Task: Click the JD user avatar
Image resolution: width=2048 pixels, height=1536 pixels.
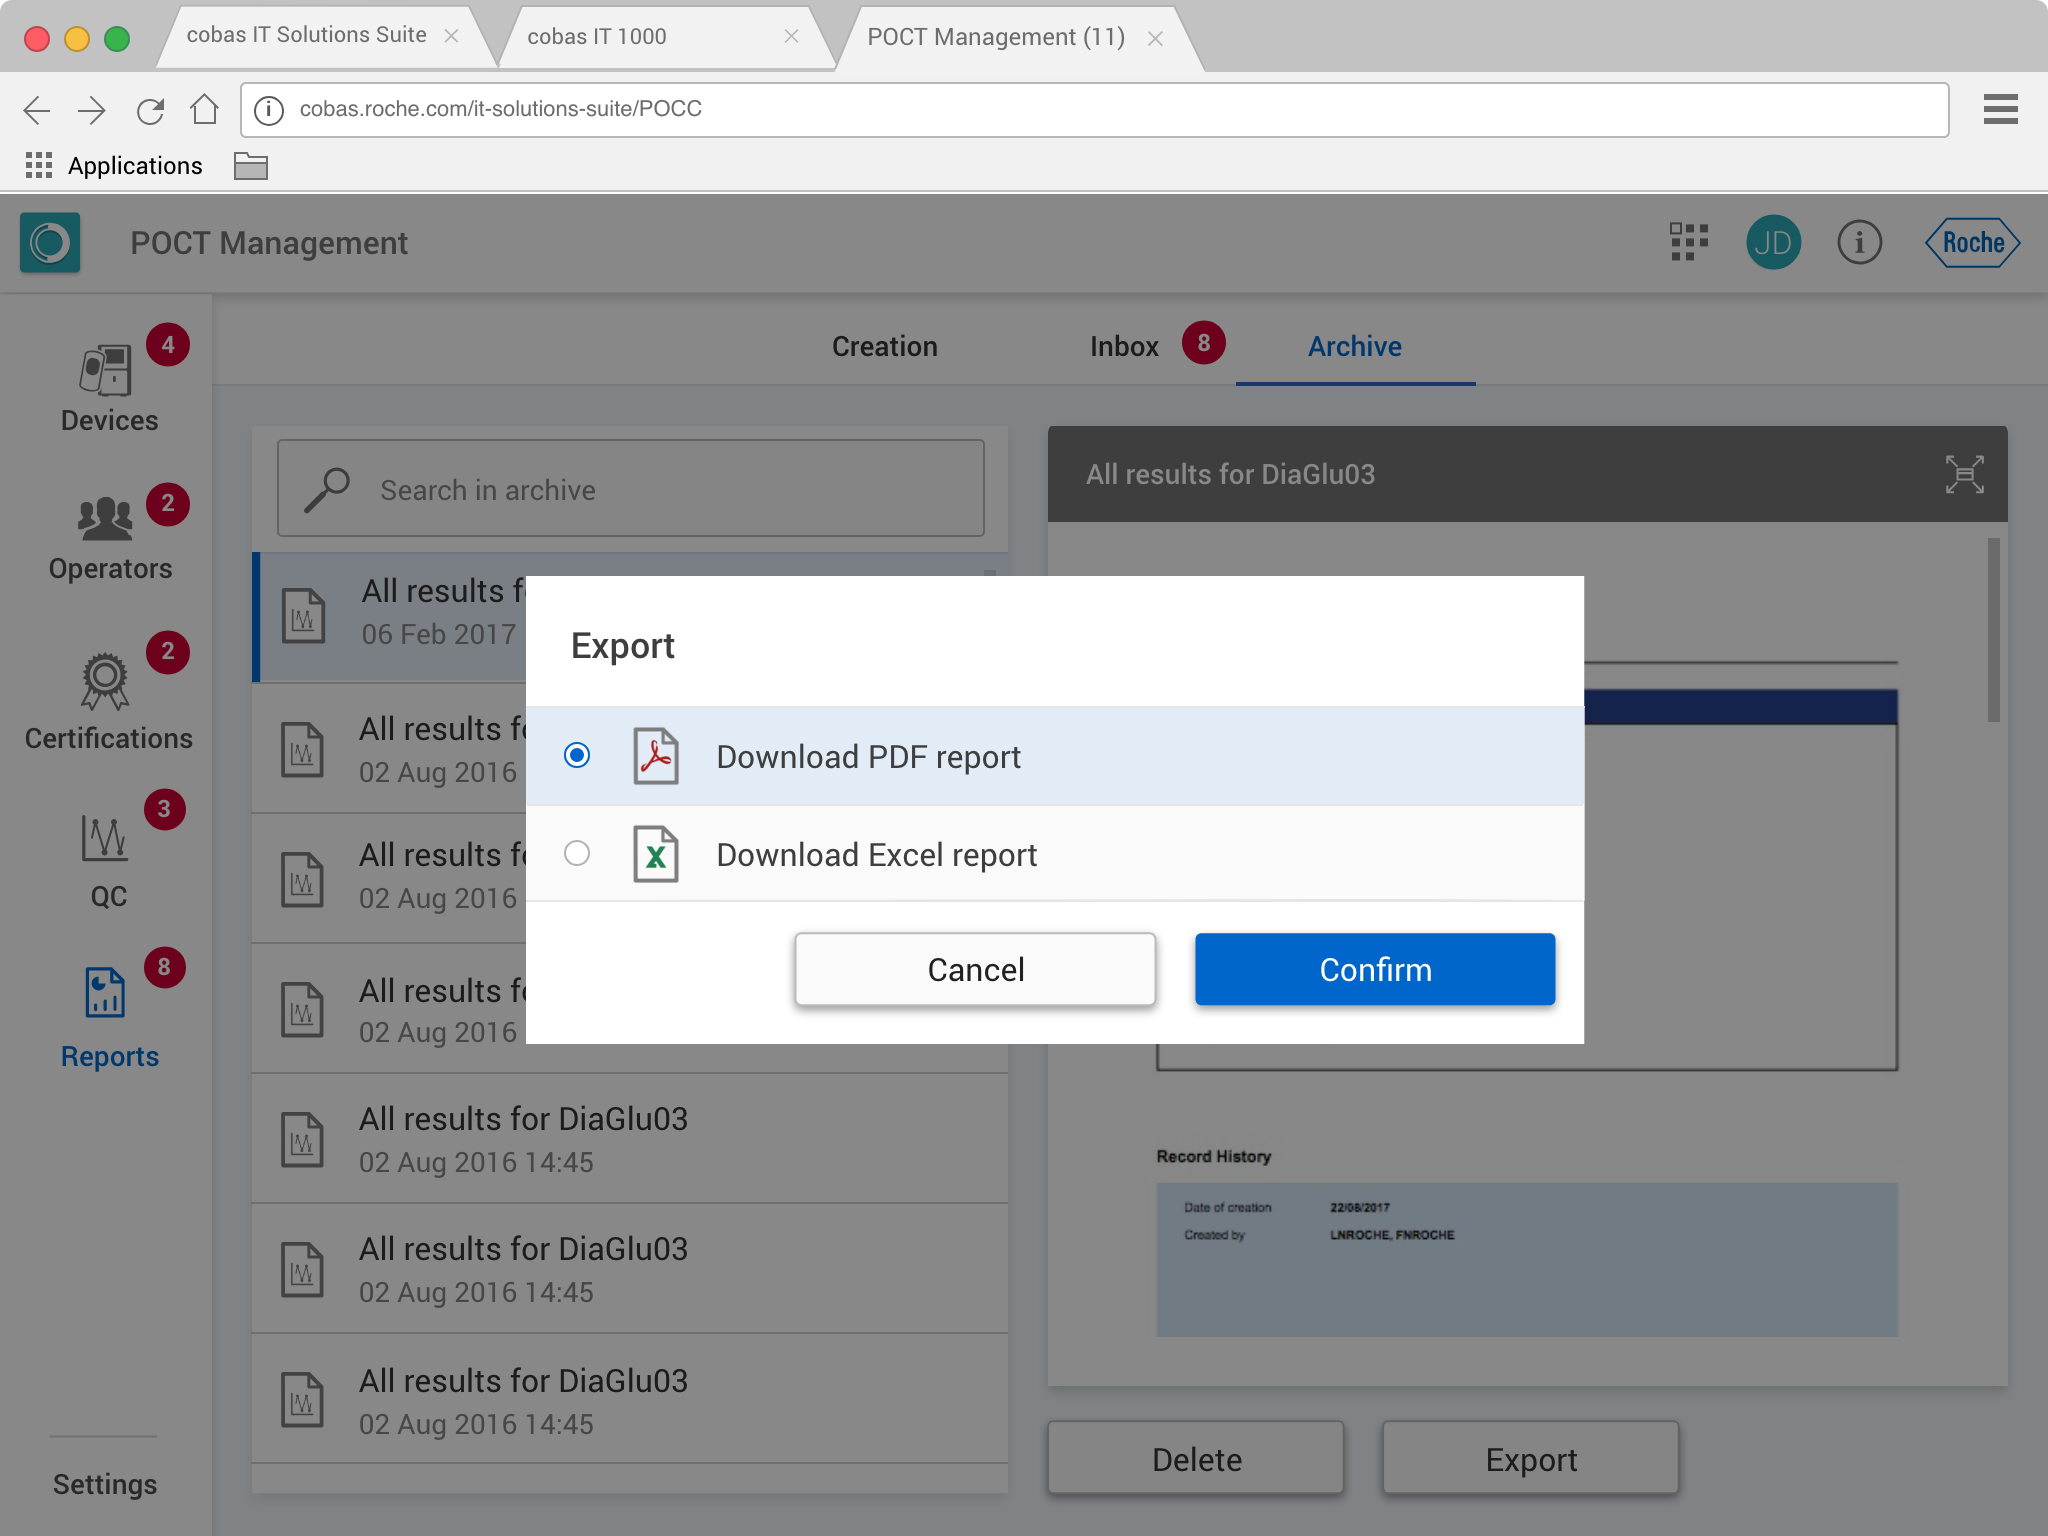Action: [1773, 242]
